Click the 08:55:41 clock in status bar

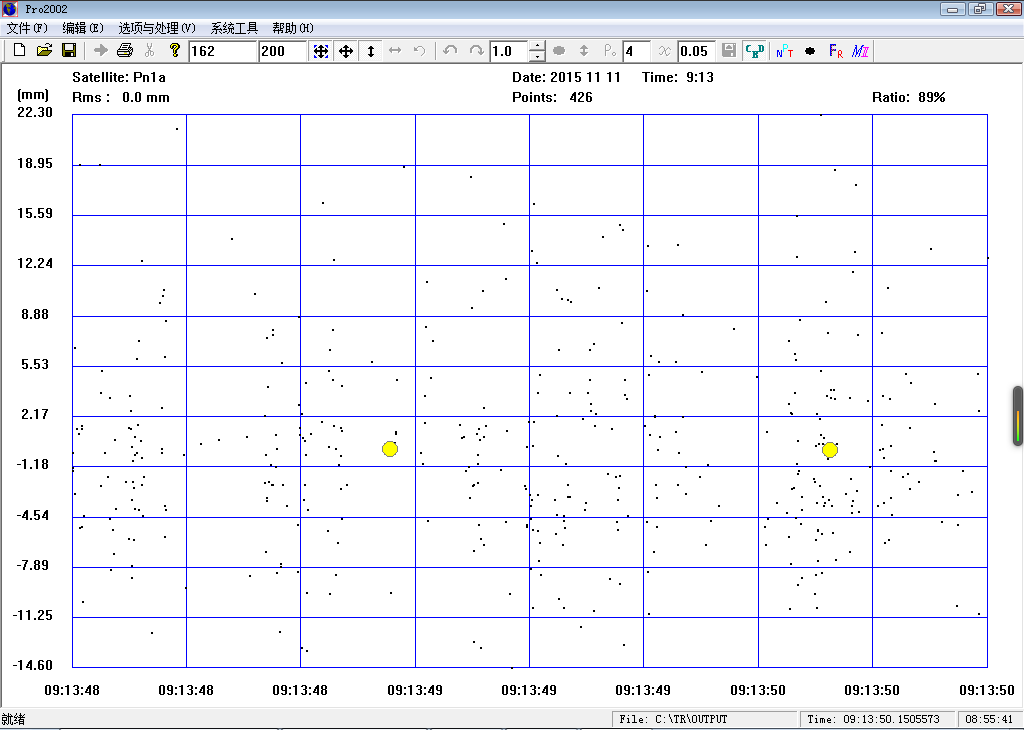coord(989,719)
